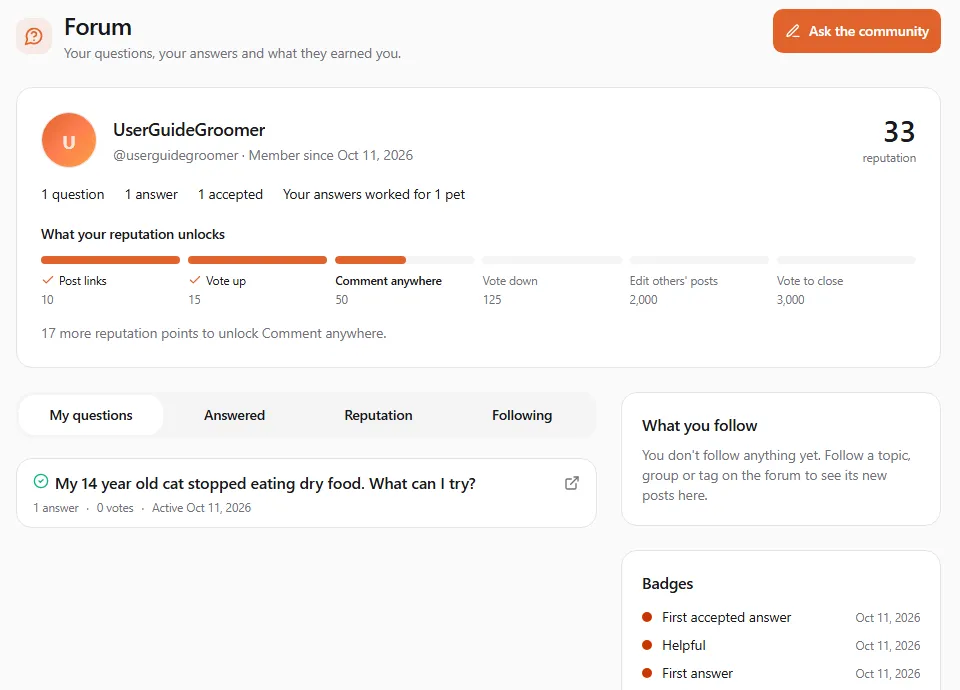Switch to the My questions tab
960x690 pixels.
(91, 415)
